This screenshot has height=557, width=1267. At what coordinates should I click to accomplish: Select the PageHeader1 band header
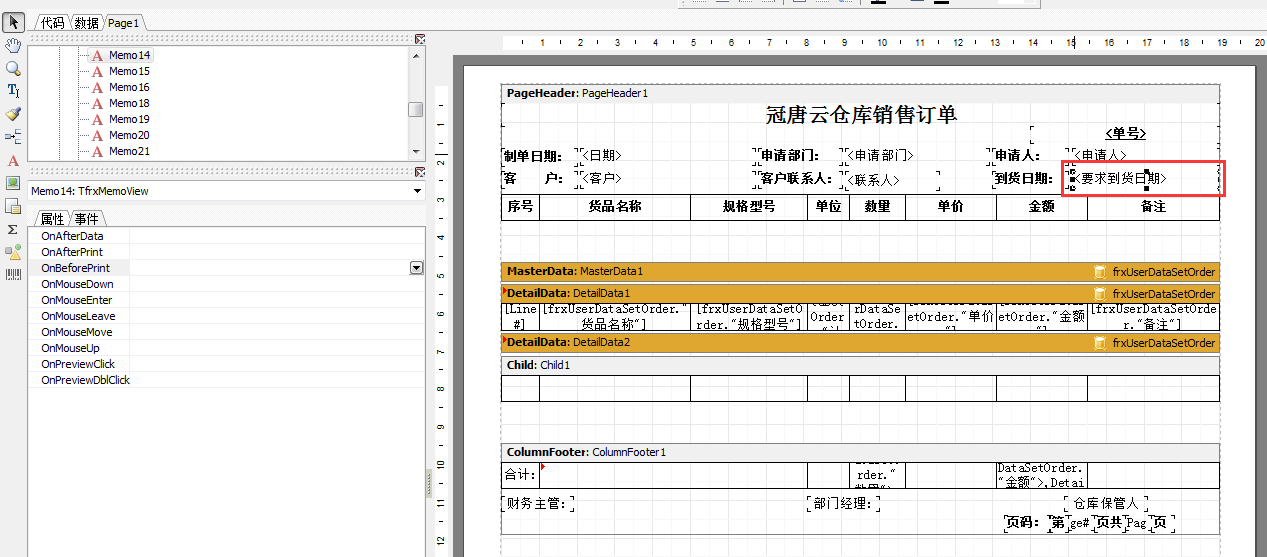(860, 93)
